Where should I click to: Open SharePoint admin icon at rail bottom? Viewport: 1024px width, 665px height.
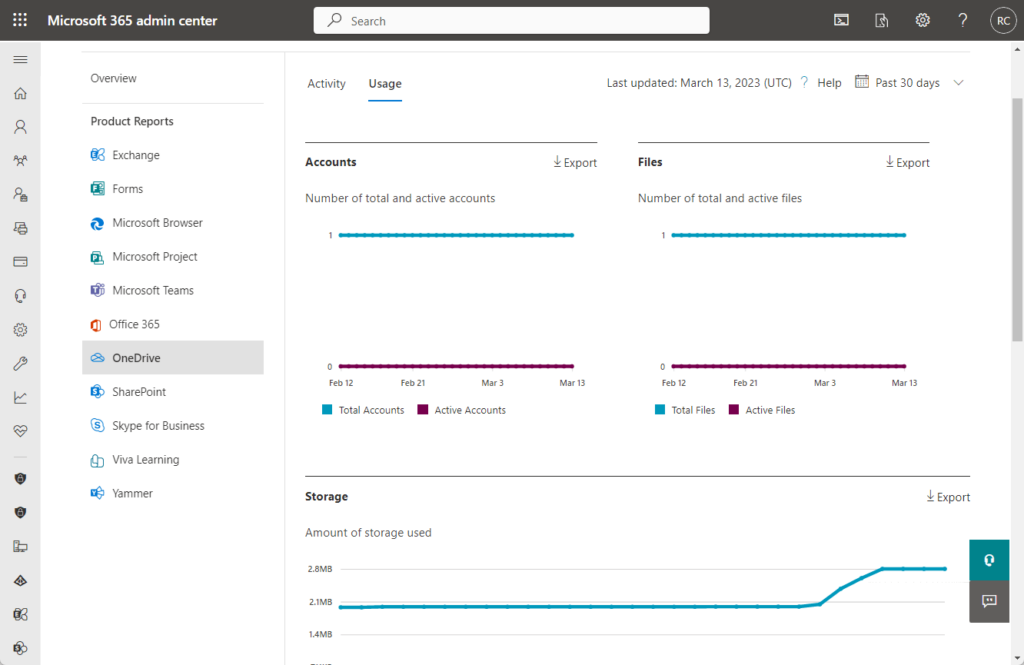tap(20, 648)
